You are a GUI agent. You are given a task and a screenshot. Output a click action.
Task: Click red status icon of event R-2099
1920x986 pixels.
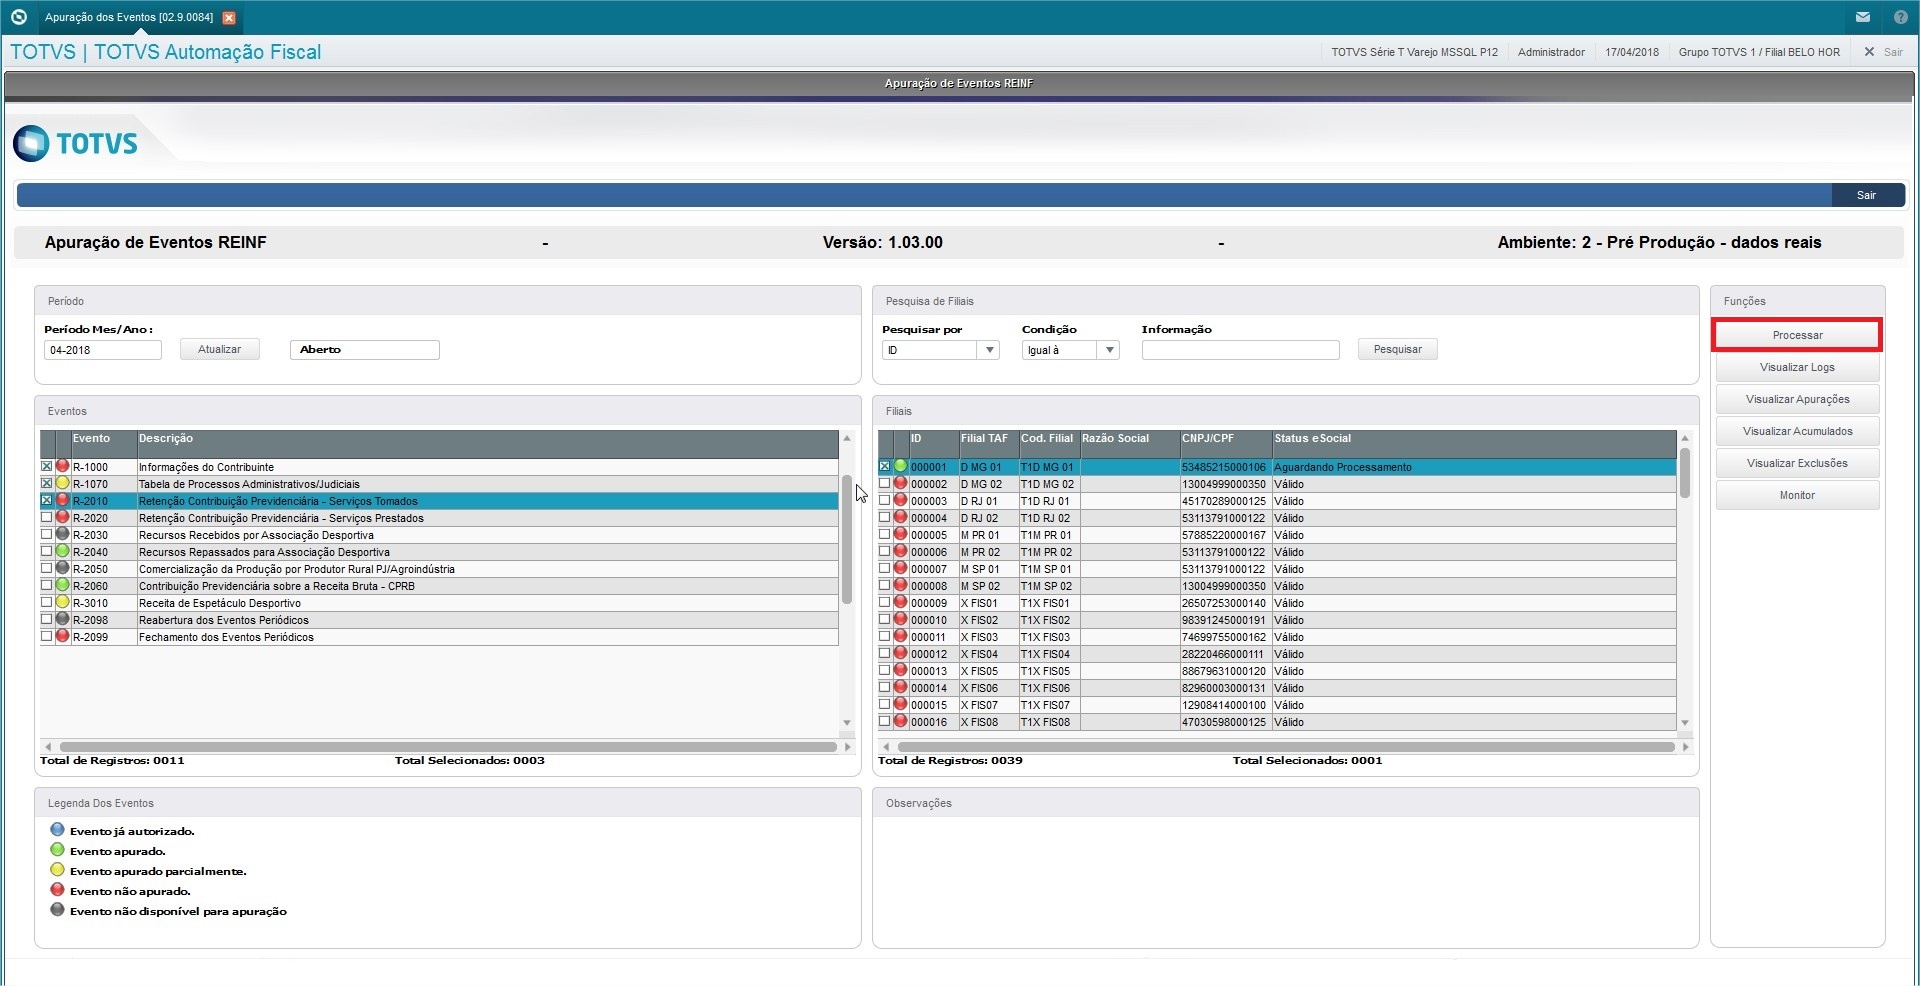click(x=62, y=636)
